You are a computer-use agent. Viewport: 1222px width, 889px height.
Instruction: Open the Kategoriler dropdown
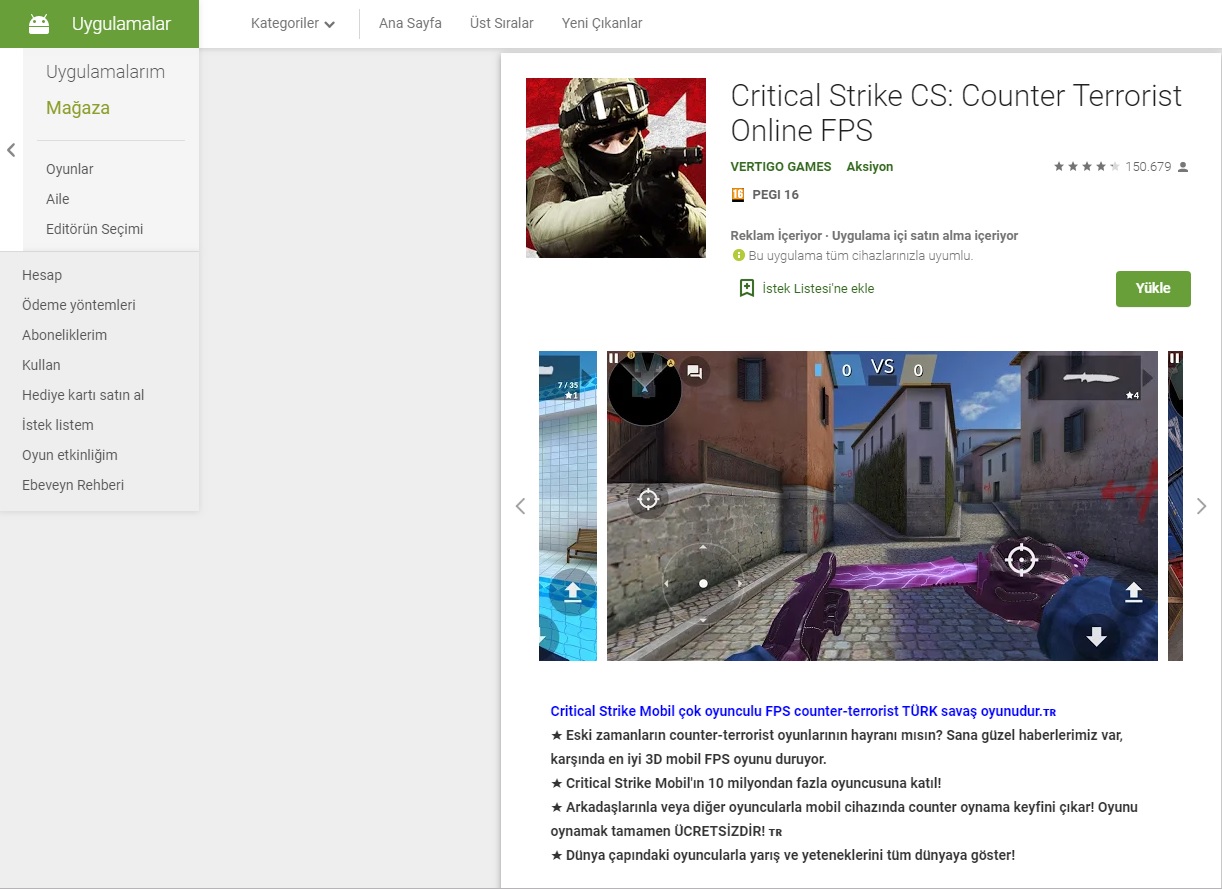click(292, 23)
